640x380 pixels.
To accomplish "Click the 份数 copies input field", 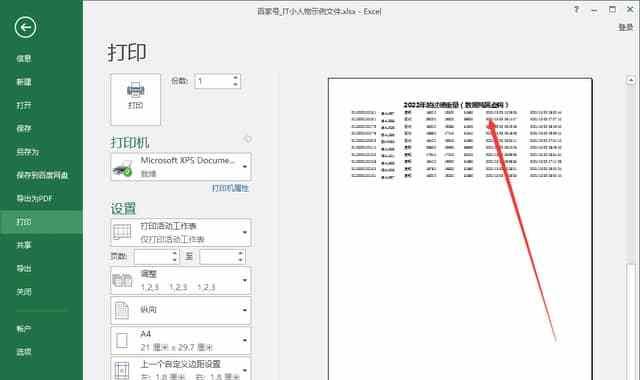I will point(213,81).
